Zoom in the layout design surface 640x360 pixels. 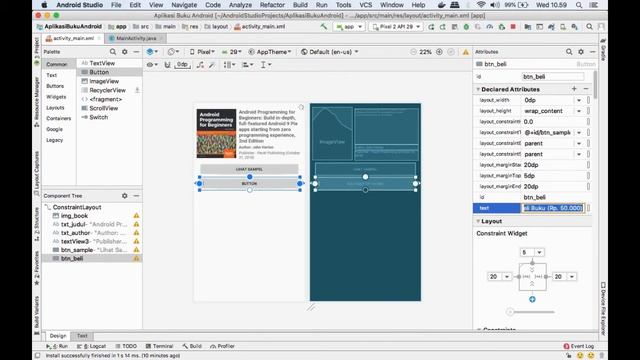(x=439, y=52)
